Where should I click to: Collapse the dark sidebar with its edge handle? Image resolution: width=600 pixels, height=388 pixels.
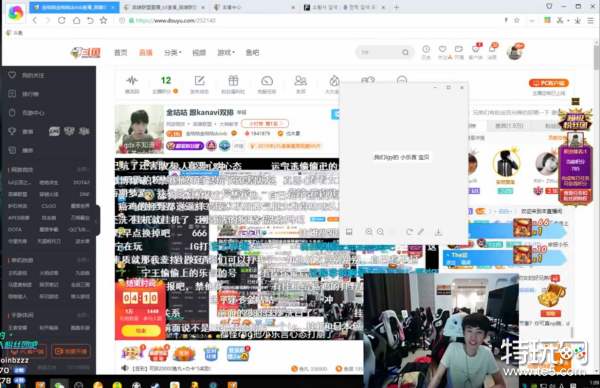point(98,220)
